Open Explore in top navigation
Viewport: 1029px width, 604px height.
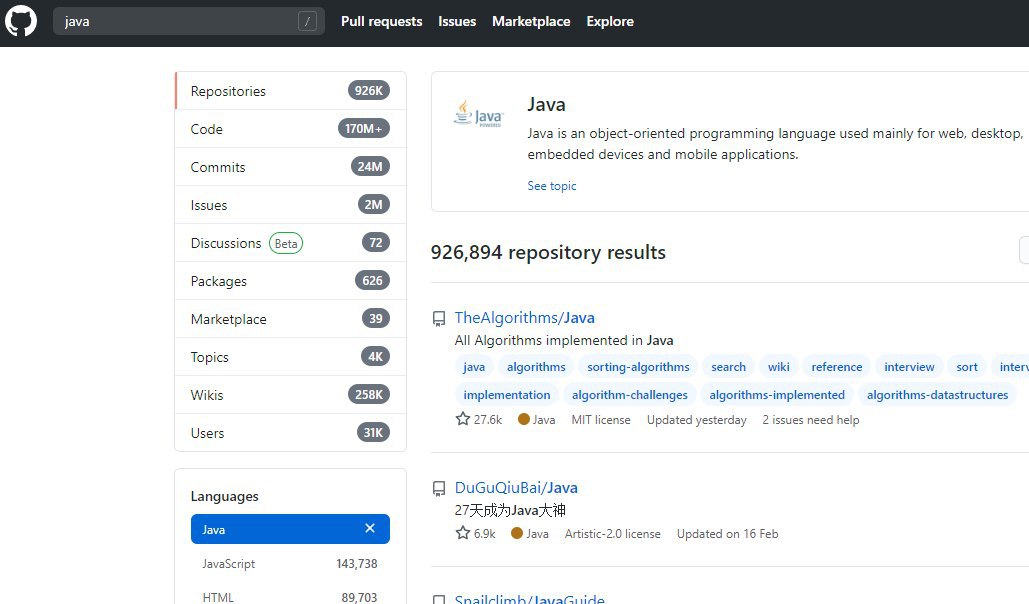610,22
